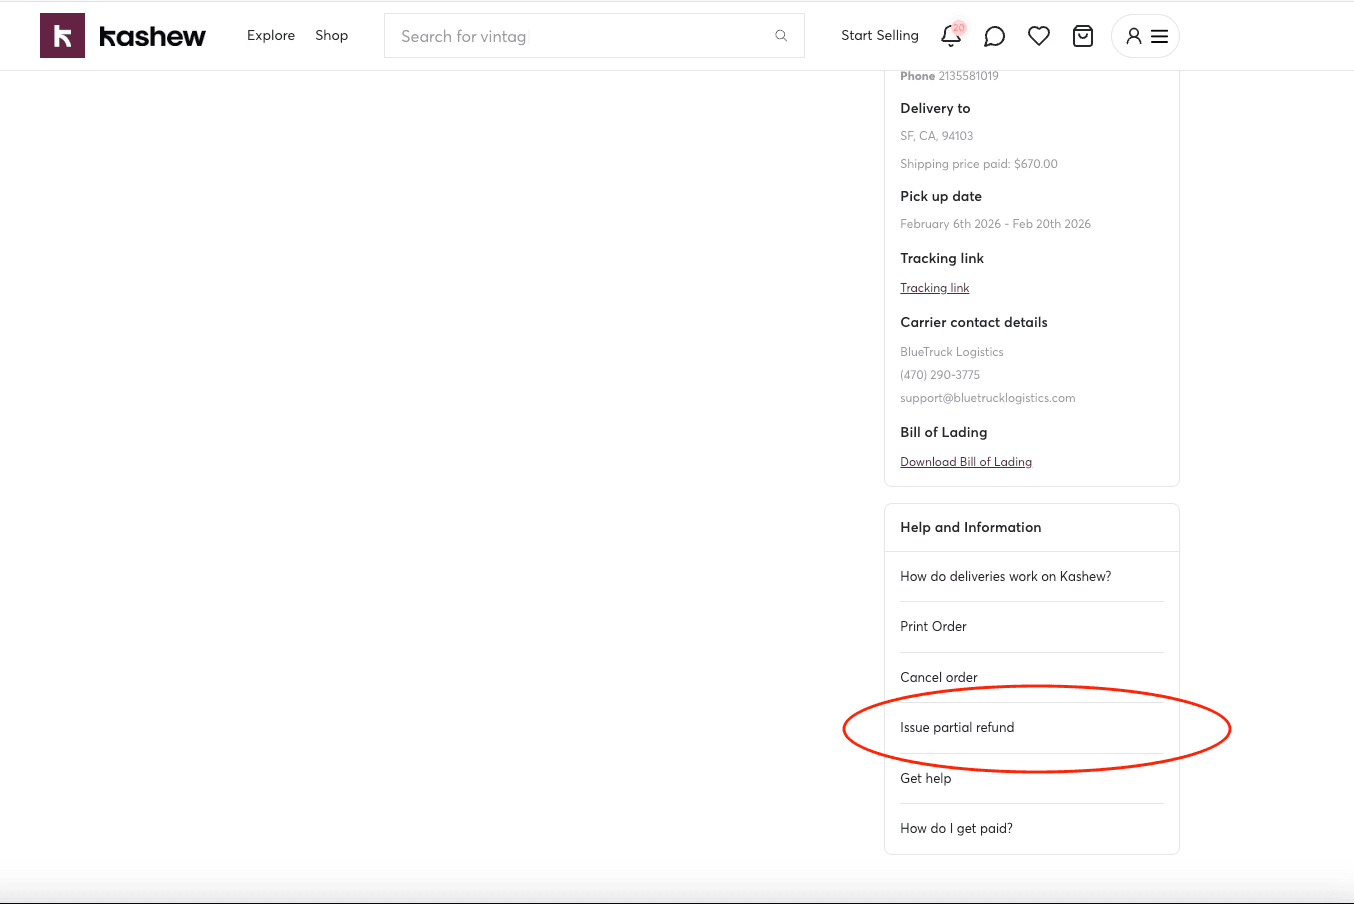This screenshot has height=904, width=1354.
Task: Click the BlueTruck Logistics carrier name
Action: 952,352
